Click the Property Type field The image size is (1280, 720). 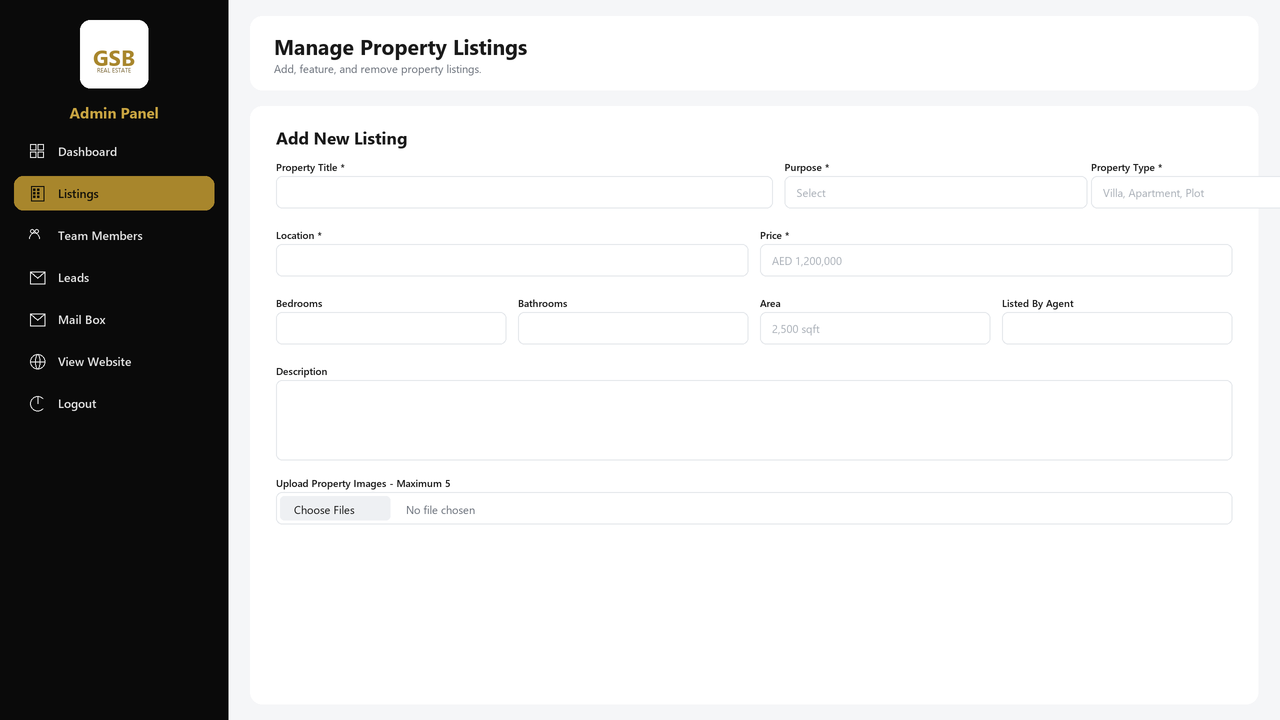[1185, 193]
